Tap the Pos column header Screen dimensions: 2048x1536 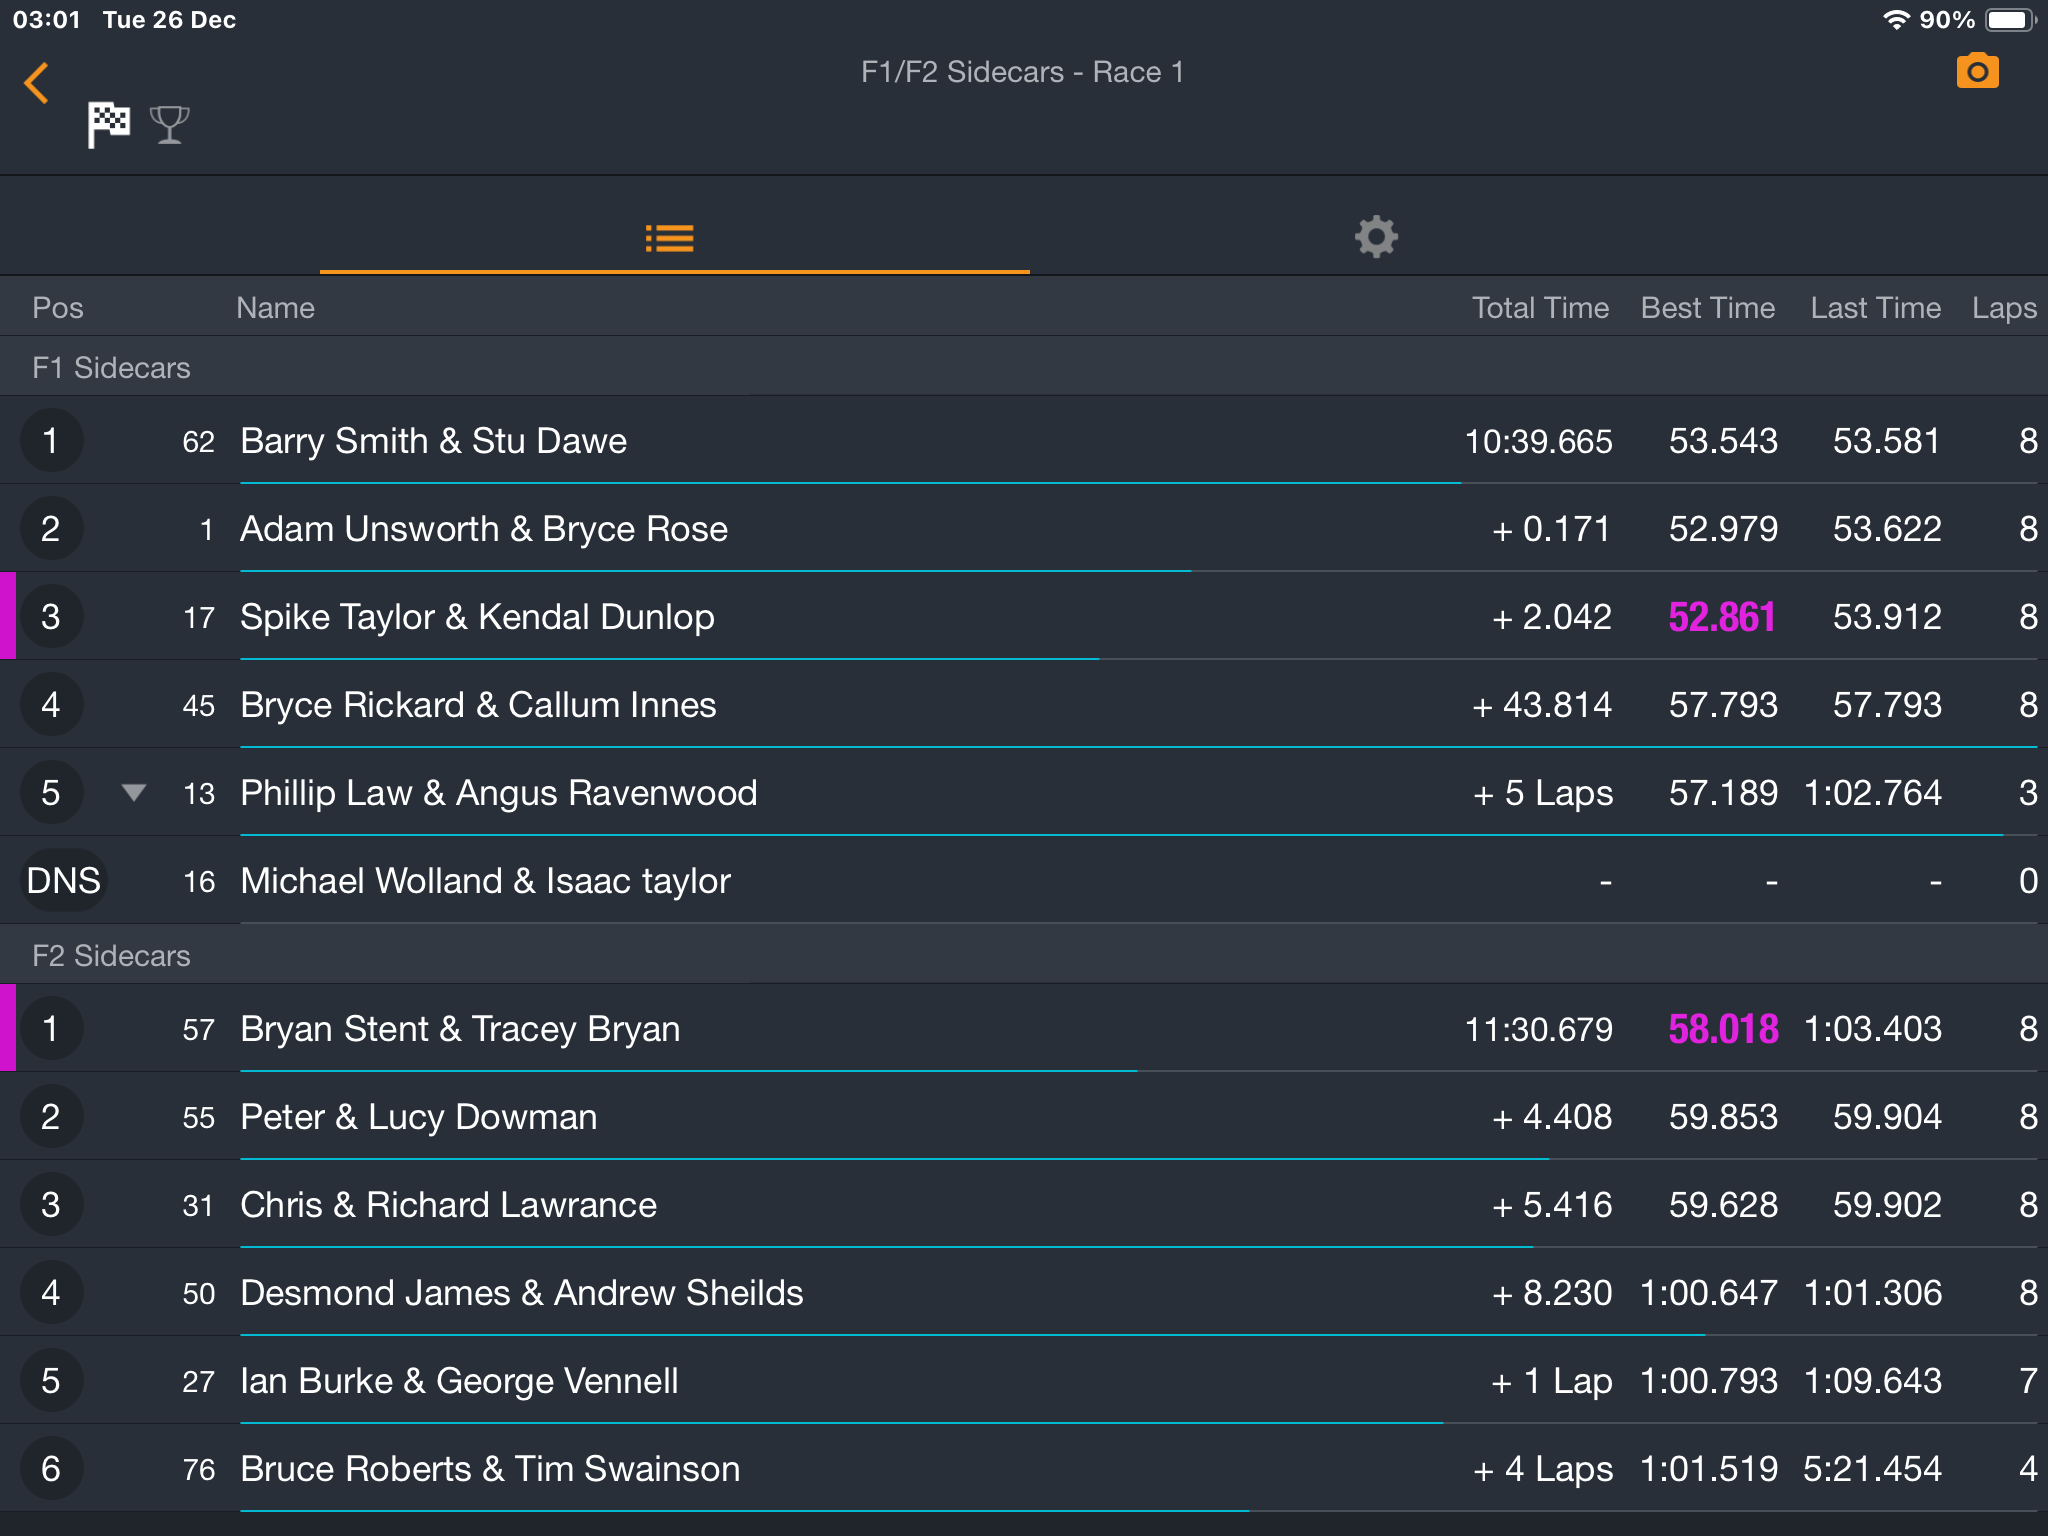pos(58,308)
